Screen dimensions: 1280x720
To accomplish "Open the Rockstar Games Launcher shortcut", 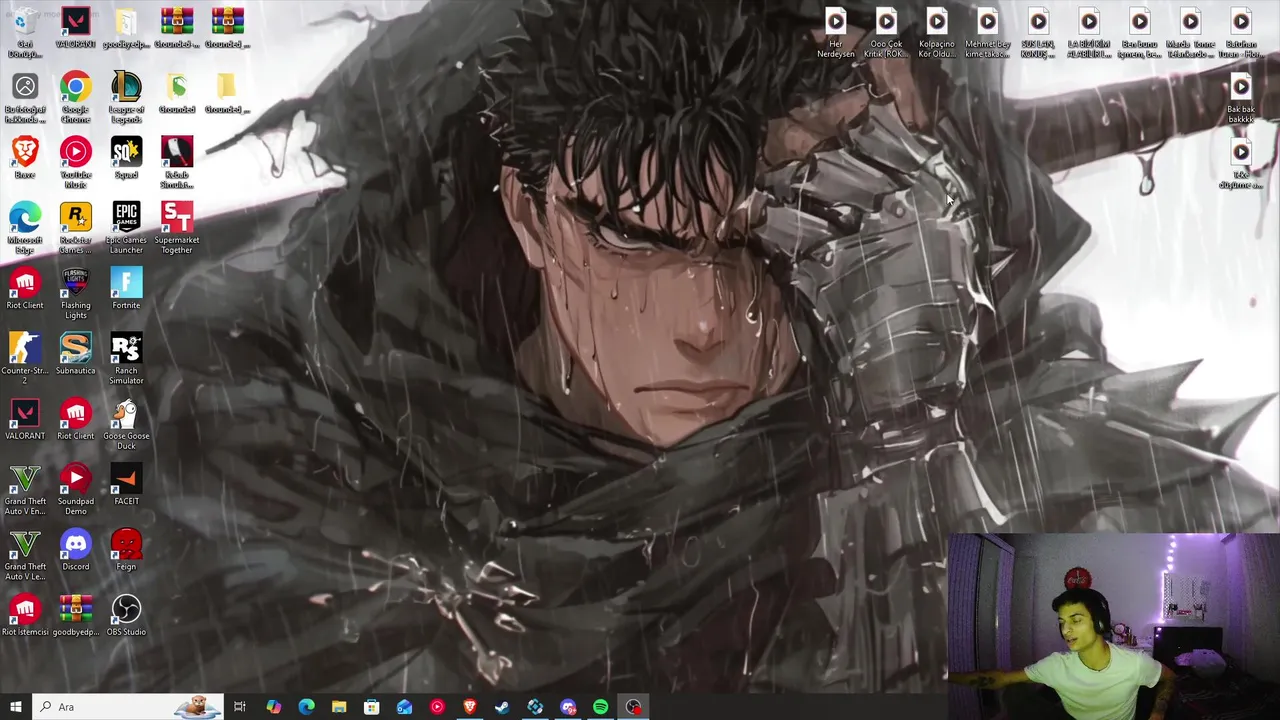I will click(x=75, y=228).
